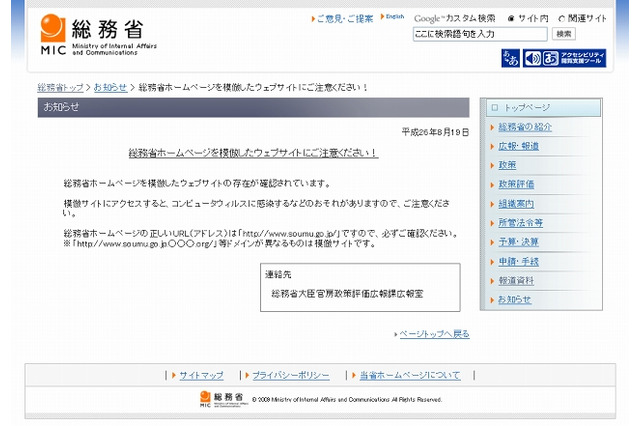Open the accessibility support tool button
The height and width of the screenshot is (426, 640).
(564, 59)
